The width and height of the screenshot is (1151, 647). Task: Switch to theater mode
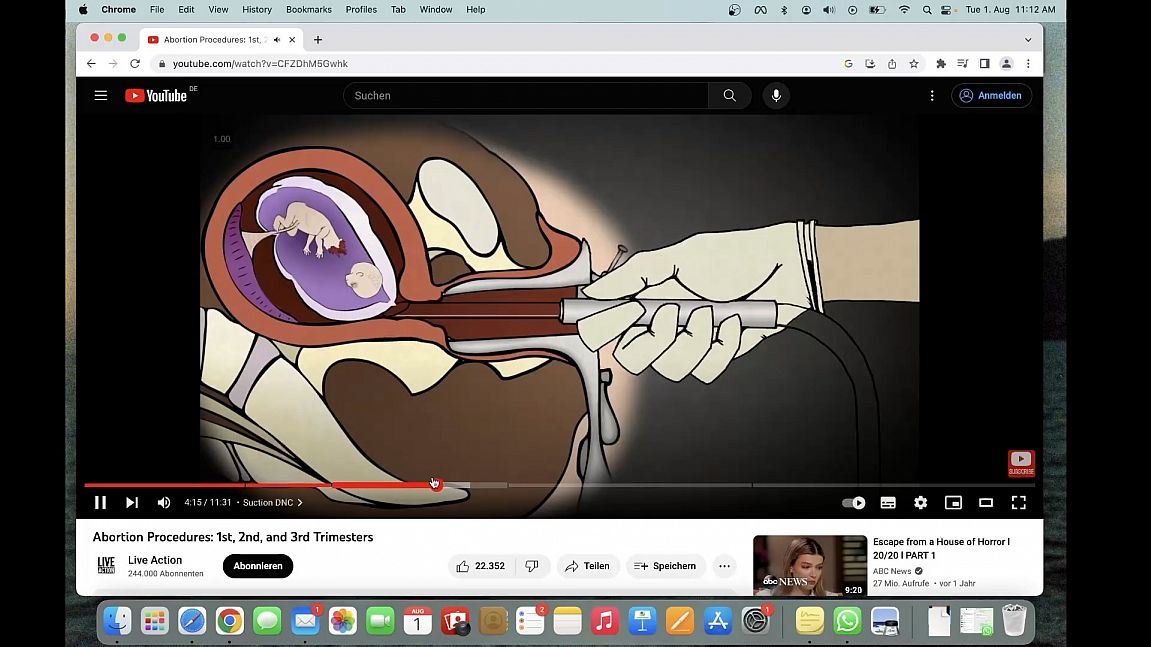click(986, 503)
